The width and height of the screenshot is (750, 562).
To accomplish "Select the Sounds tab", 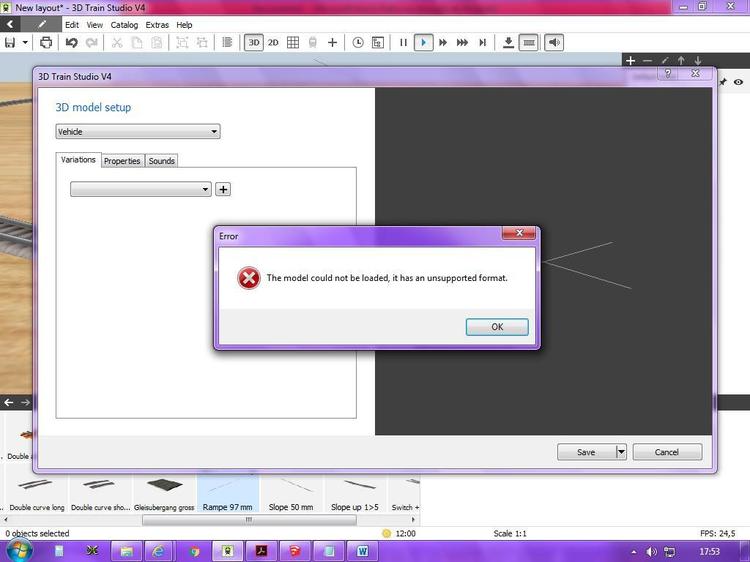I will pyautogui.click(x=161, y=161).
